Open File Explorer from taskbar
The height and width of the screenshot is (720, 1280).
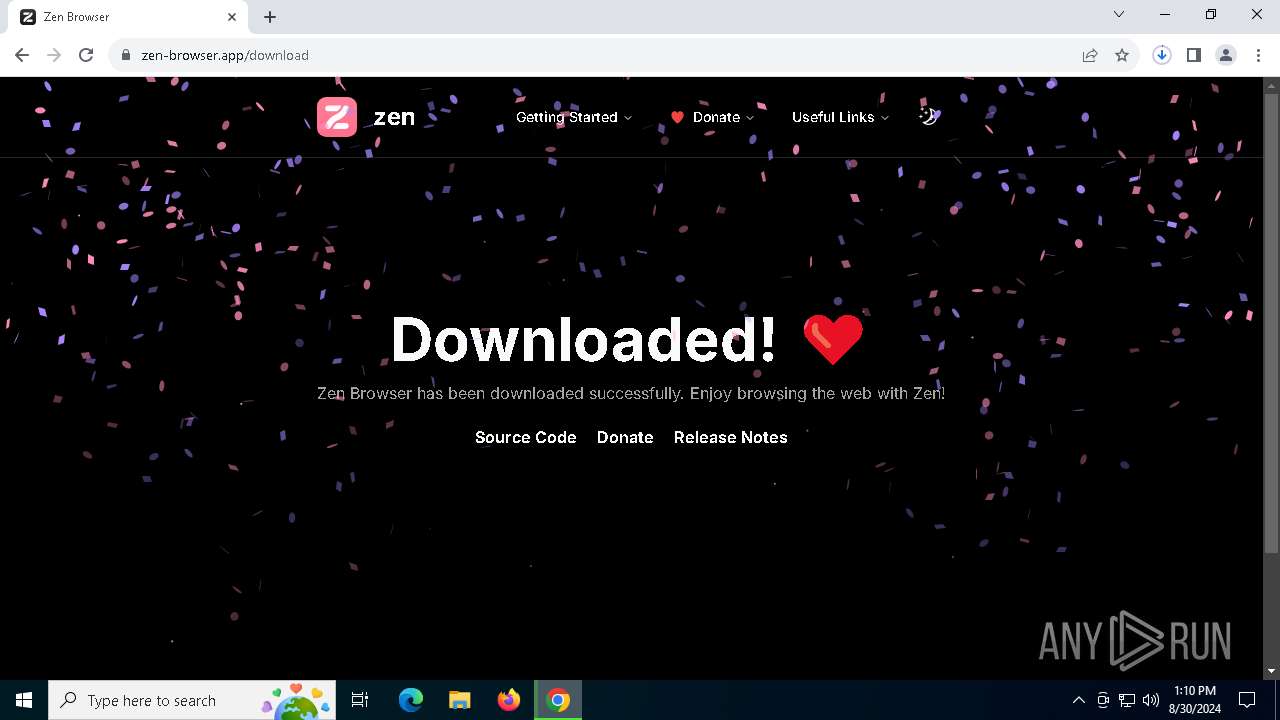pos(460,700)
